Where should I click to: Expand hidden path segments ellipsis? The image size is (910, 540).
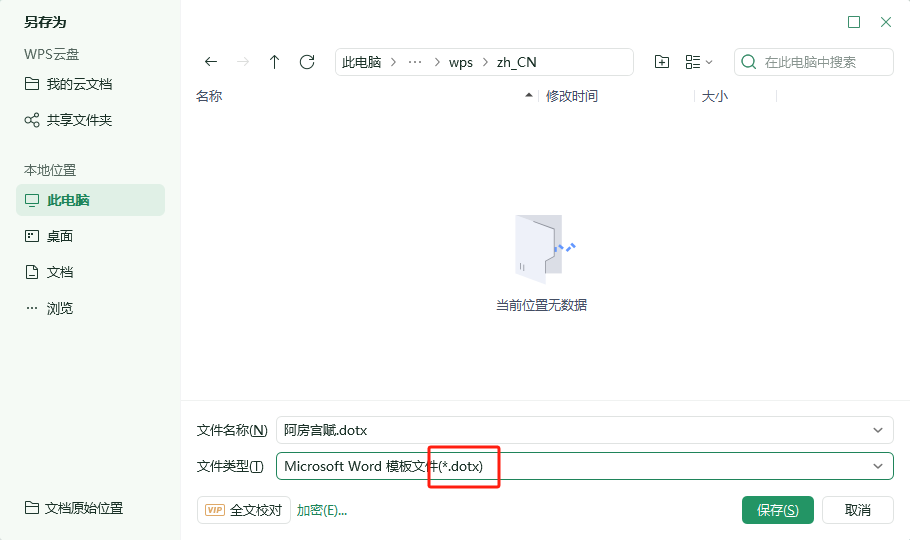tap(414, 62)
